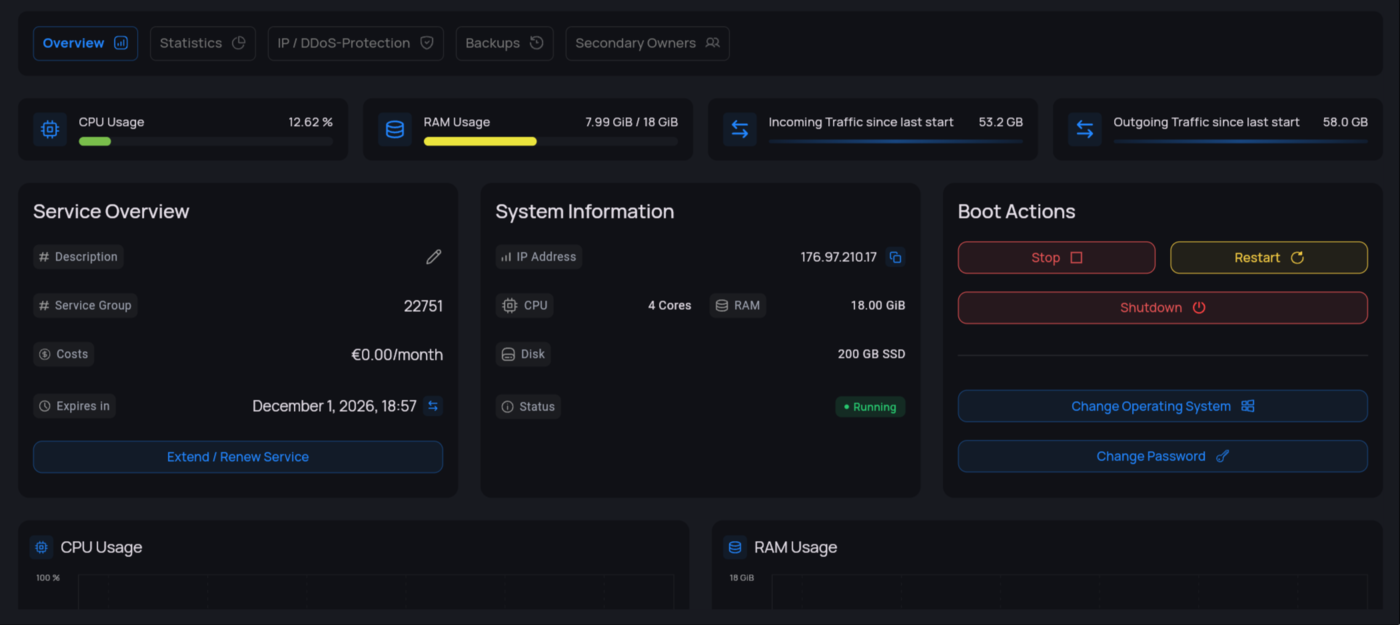The height and width of the screenshot is (625, 1400).
Task: Click the RAM usage progress bar
Action: pyautogui.click(x=551, y=141)
